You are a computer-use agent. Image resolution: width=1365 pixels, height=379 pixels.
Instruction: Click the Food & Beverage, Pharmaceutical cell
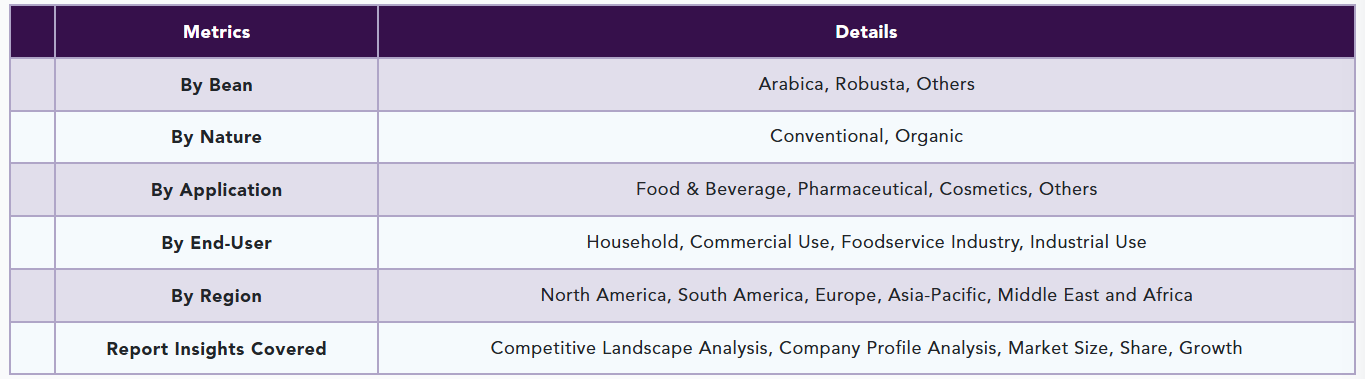tap(866, 189)
